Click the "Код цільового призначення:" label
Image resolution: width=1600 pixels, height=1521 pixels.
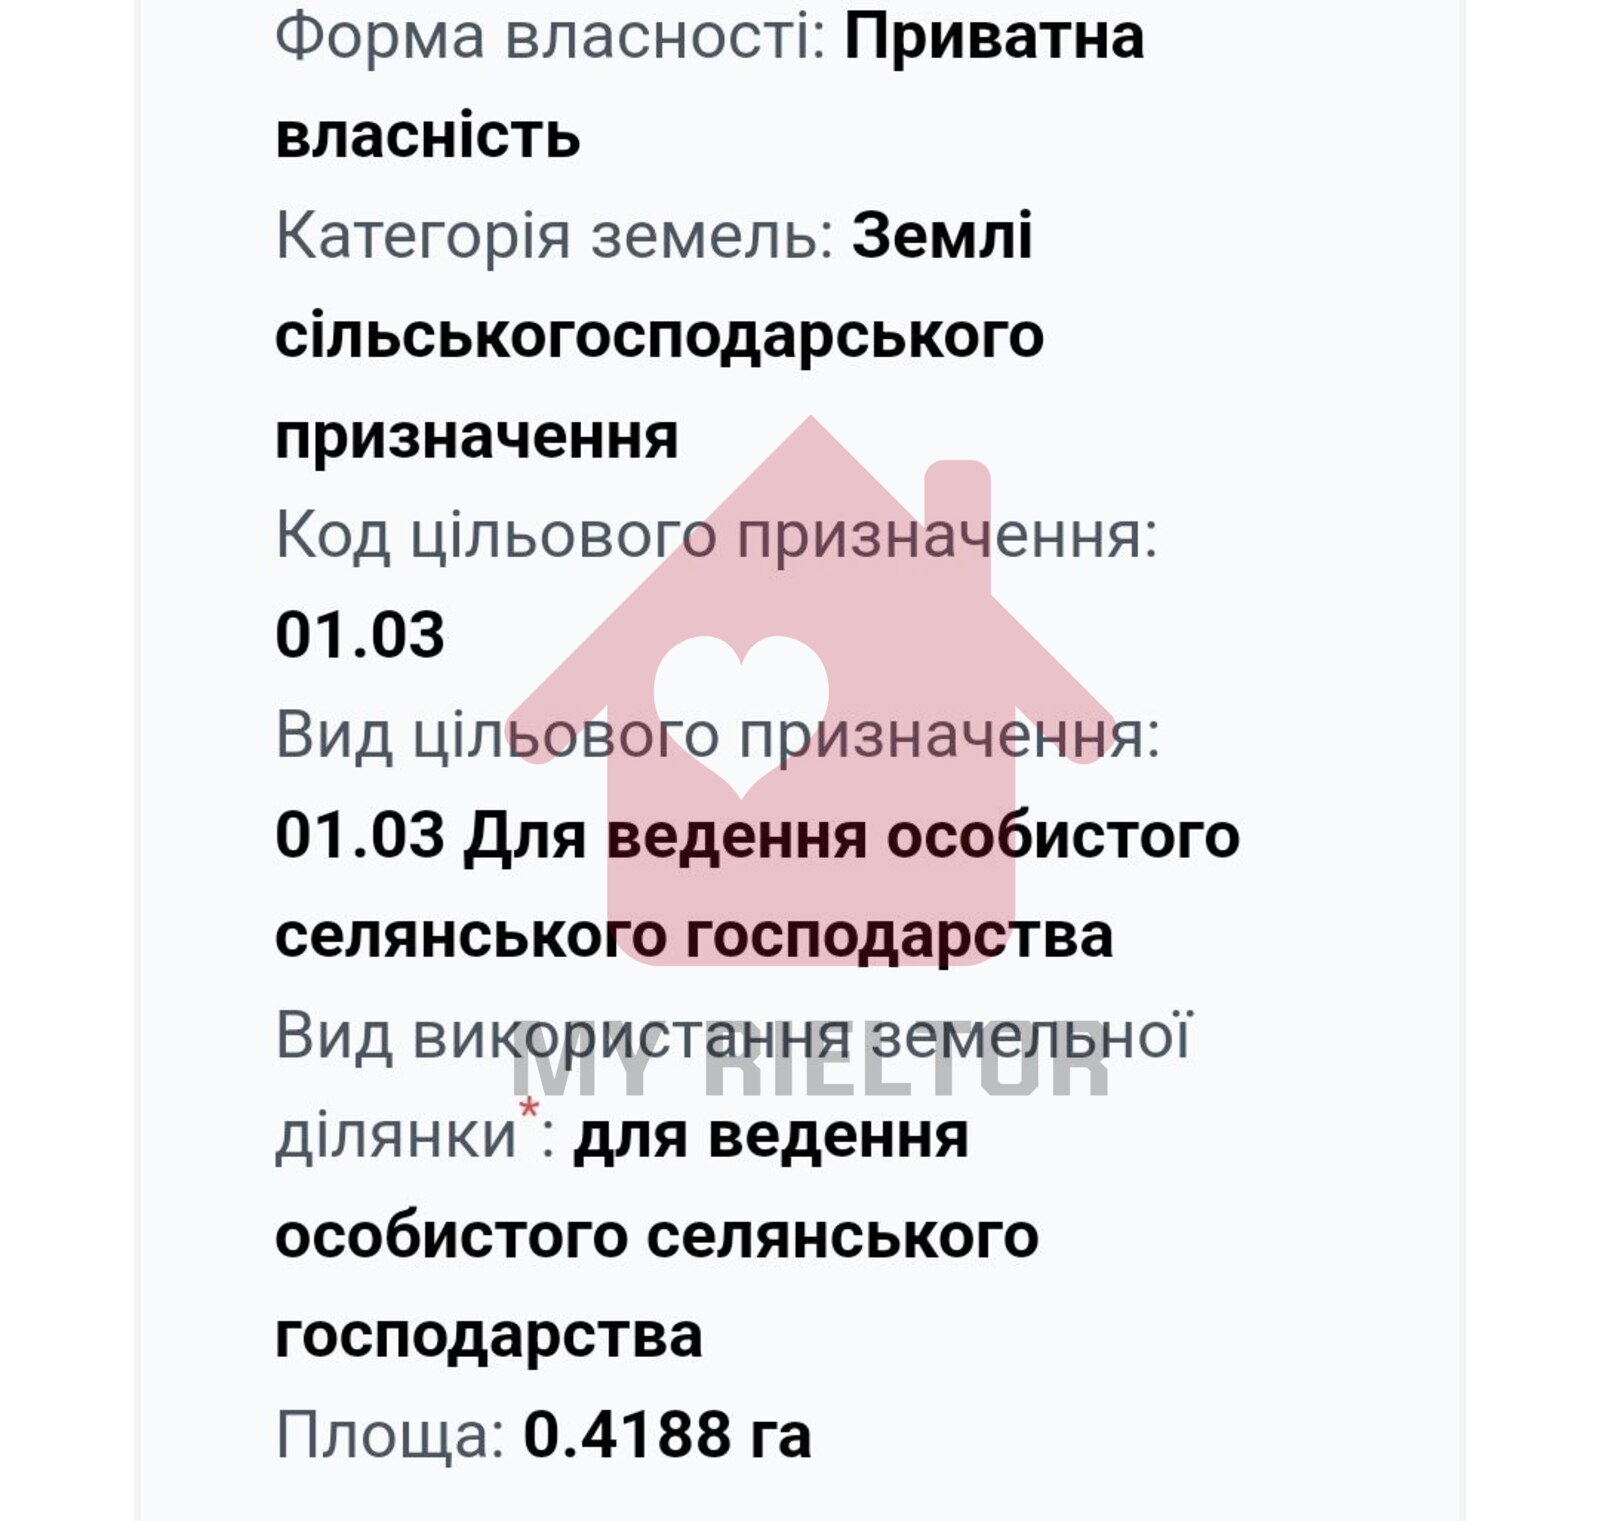coord(716,535)
